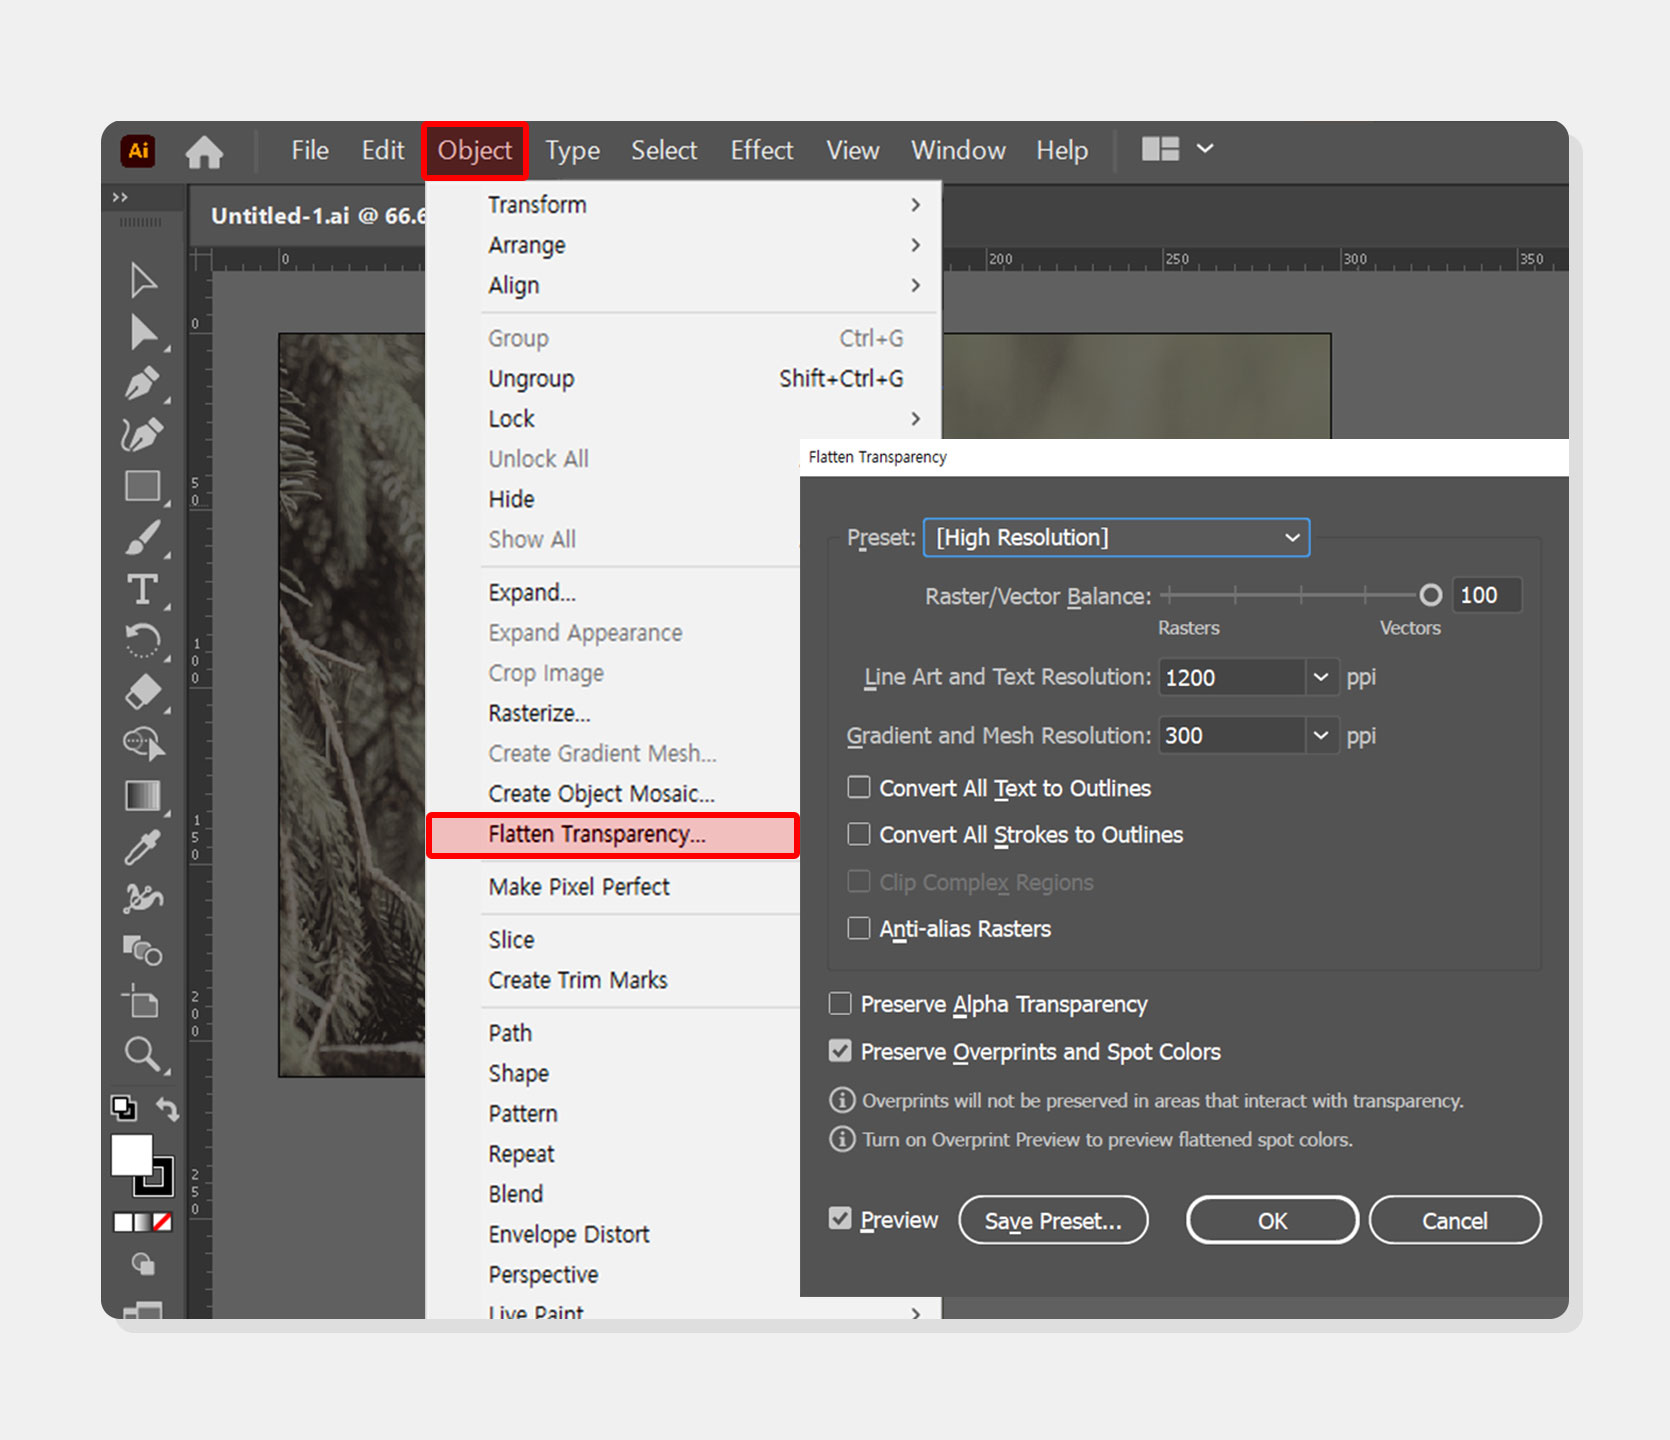Enable Preserve Alpha Transparency
The height and width of the screenshot is (1440, 1670).
[840, 1003]
